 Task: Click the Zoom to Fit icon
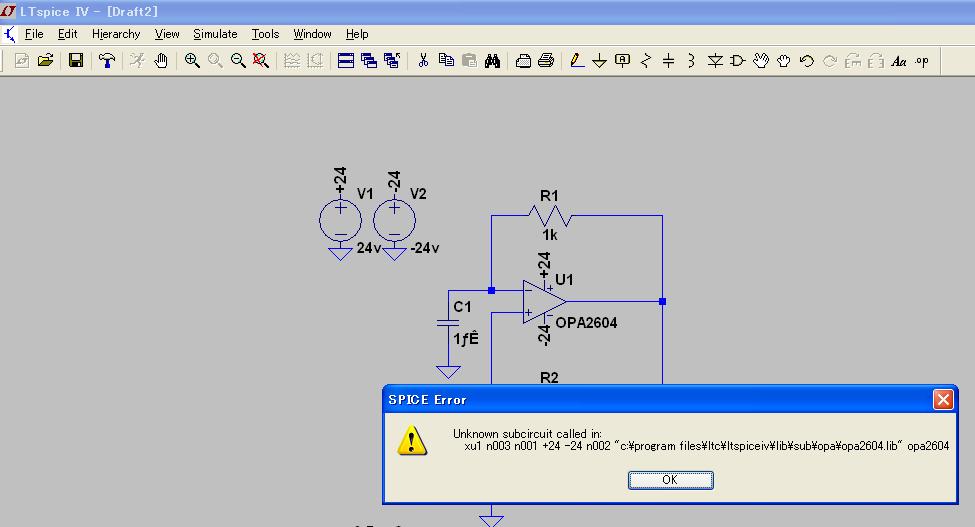[261, 60]
